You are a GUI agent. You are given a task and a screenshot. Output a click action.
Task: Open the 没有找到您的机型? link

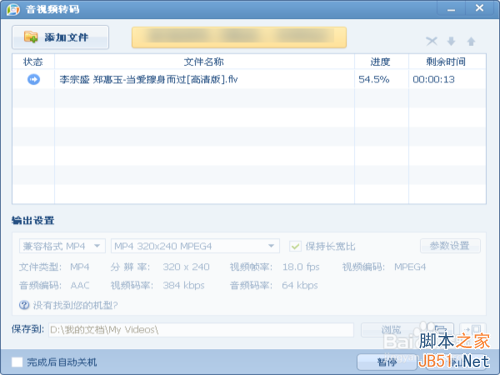click(x=75, y=305)
